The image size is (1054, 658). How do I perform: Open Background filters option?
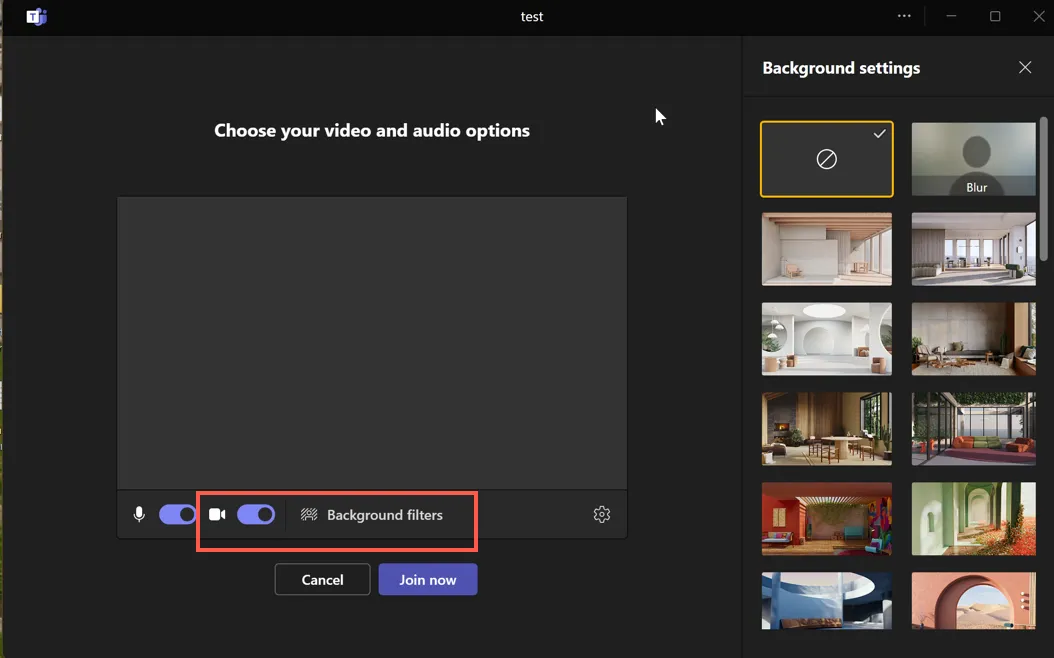372,515
